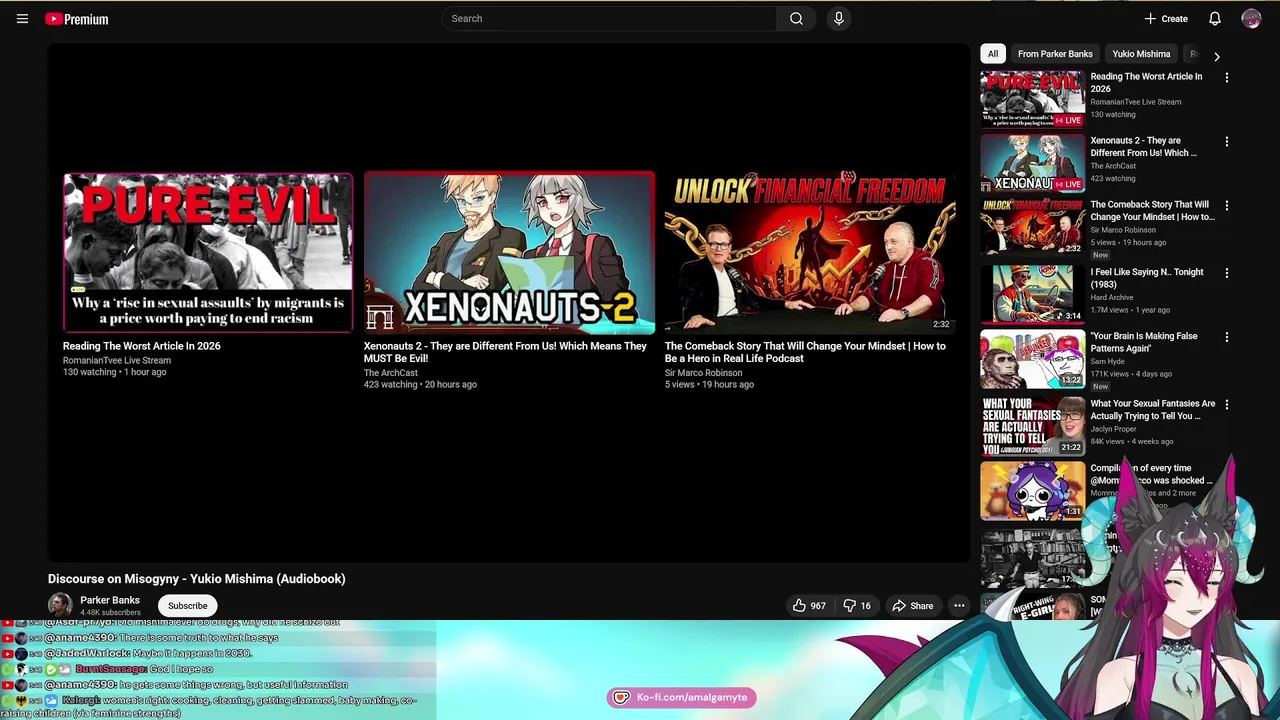The height and width of the screenshot is (720, 1280).
Task: Click the Ko-fi.com/amalgamyte overlay badge
Action: point(681,697)
